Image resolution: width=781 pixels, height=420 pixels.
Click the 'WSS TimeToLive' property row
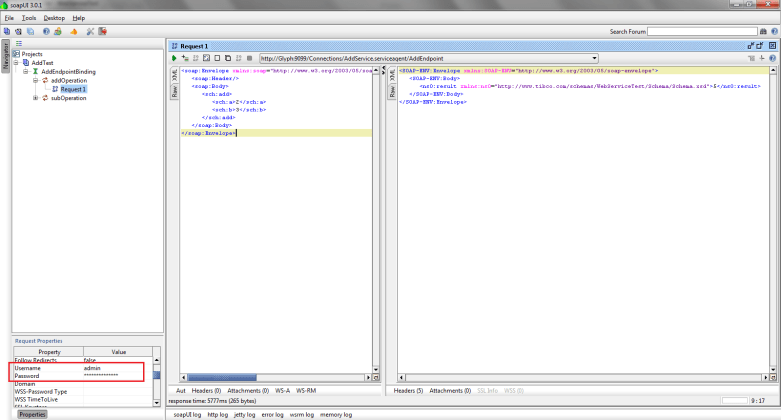(83, 400)
